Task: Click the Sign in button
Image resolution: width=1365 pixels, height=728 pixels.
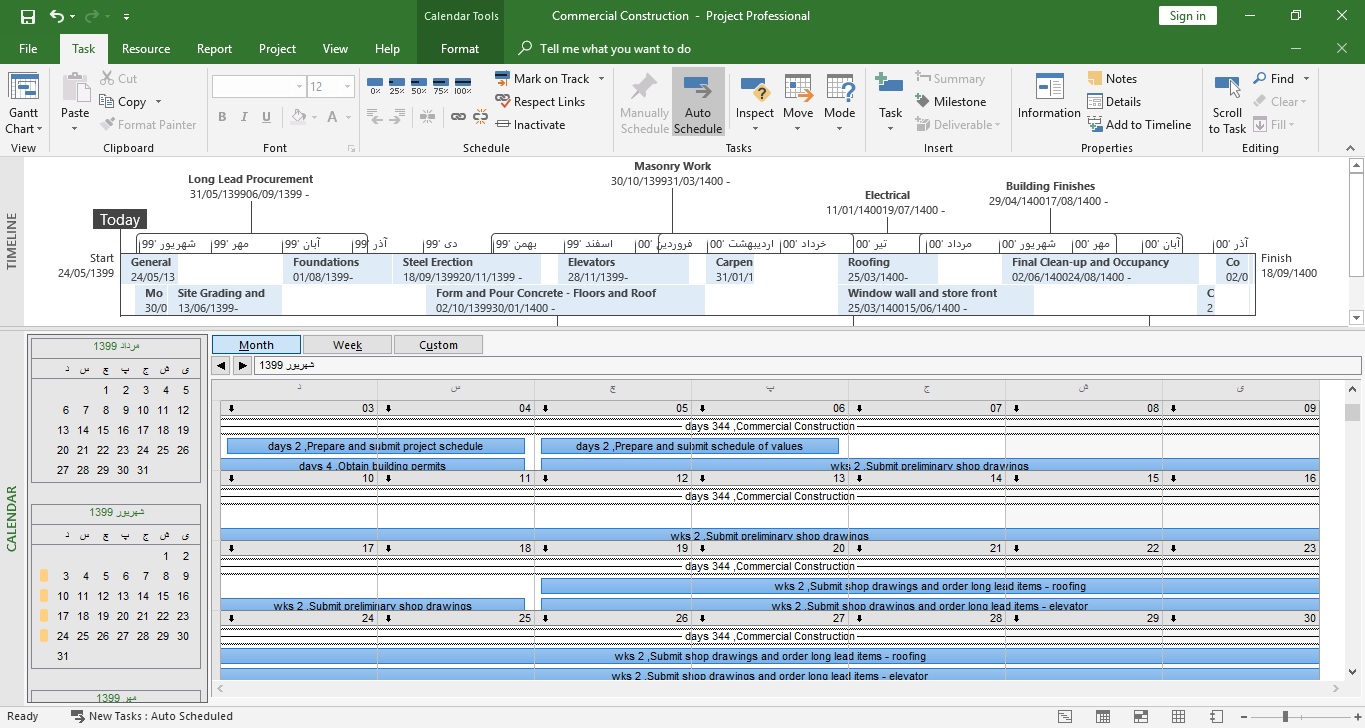Action: click(1187, 16)
